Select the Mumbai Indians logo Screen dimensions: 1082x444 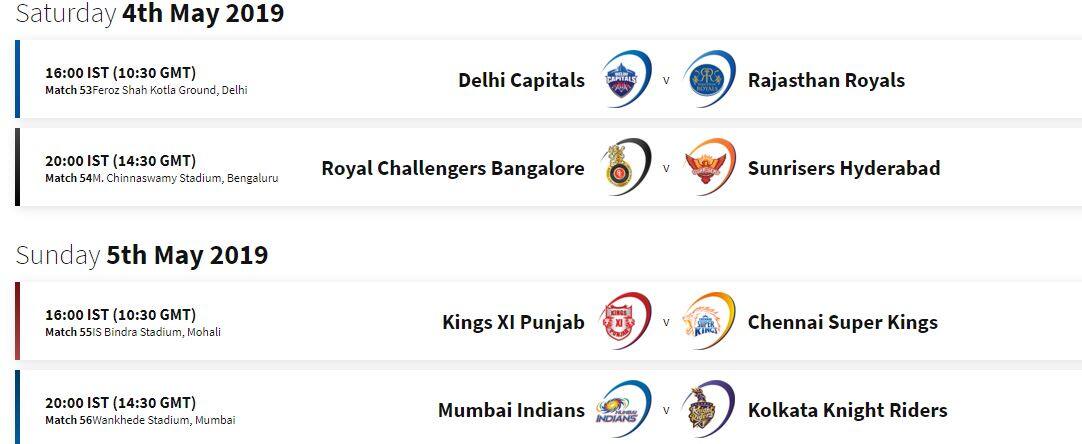[x=624, y=409]
